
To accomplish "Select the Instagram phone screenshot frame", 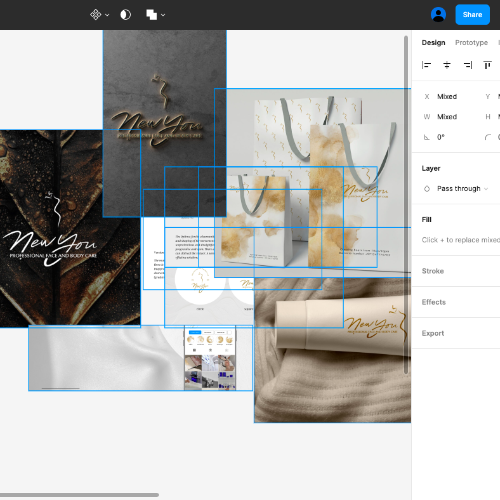I will click(210, 358).
